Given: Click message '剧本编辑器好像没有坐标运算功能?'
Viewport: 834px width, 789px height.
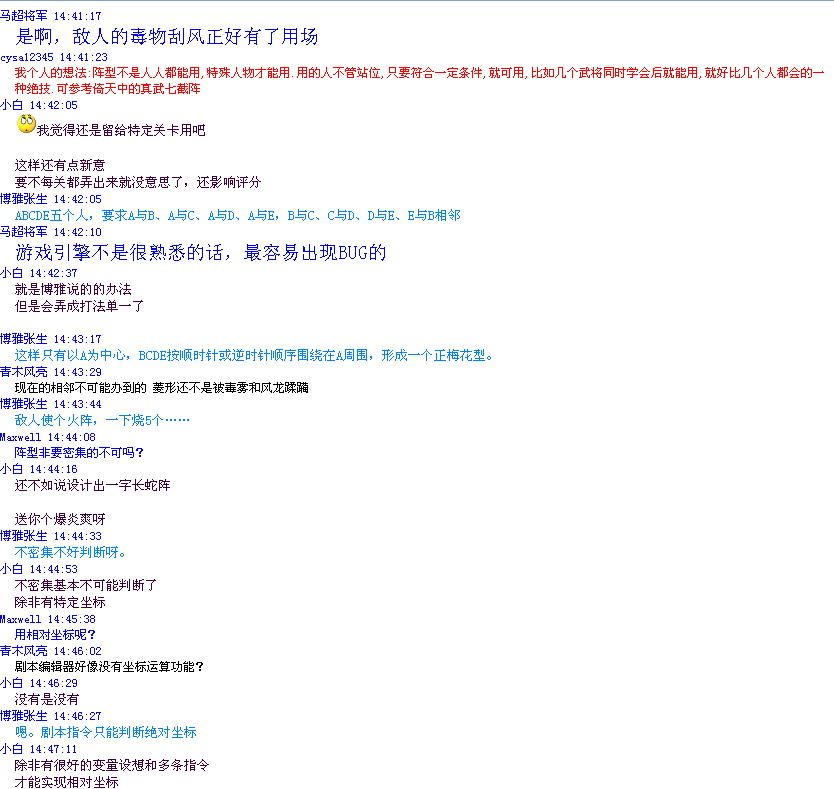Looking at the screenshot, I should pyautogui.click(x=109, y=667).
